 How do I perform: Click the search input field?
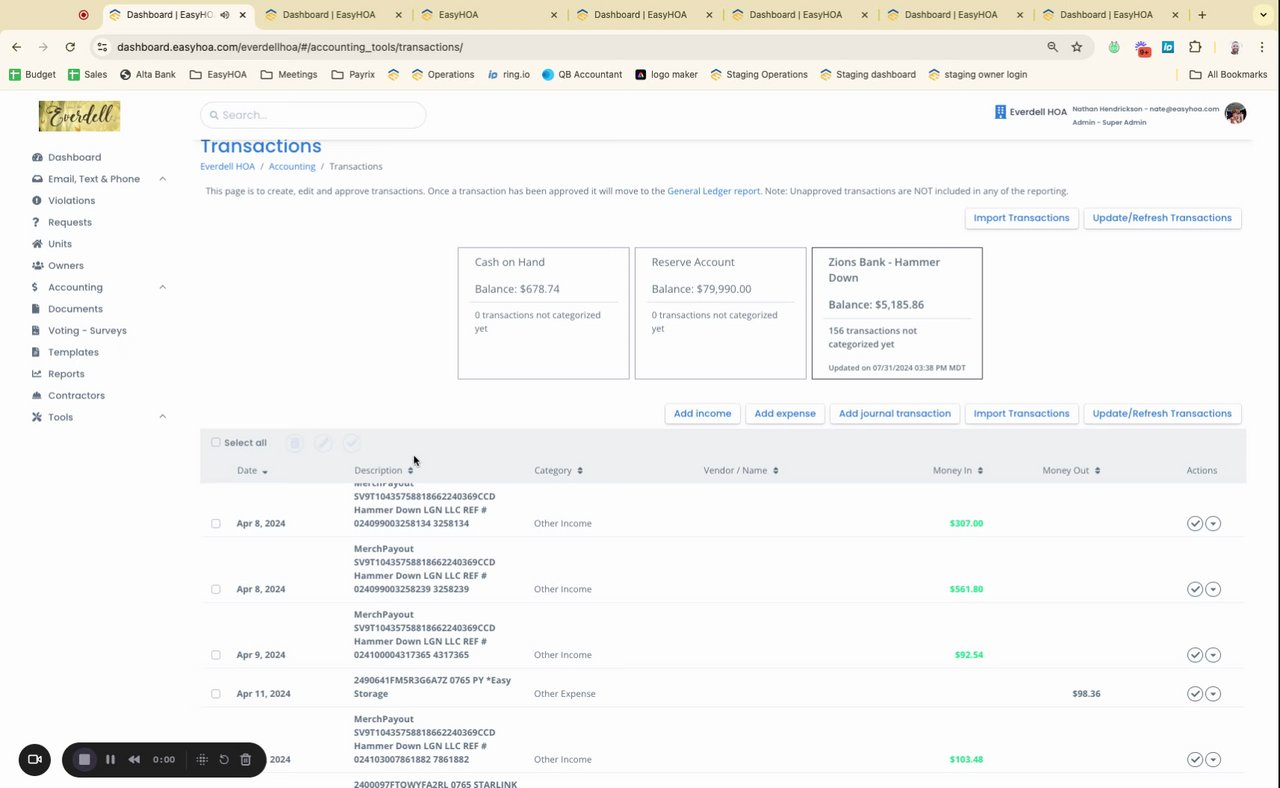click(x=313, y=115)
